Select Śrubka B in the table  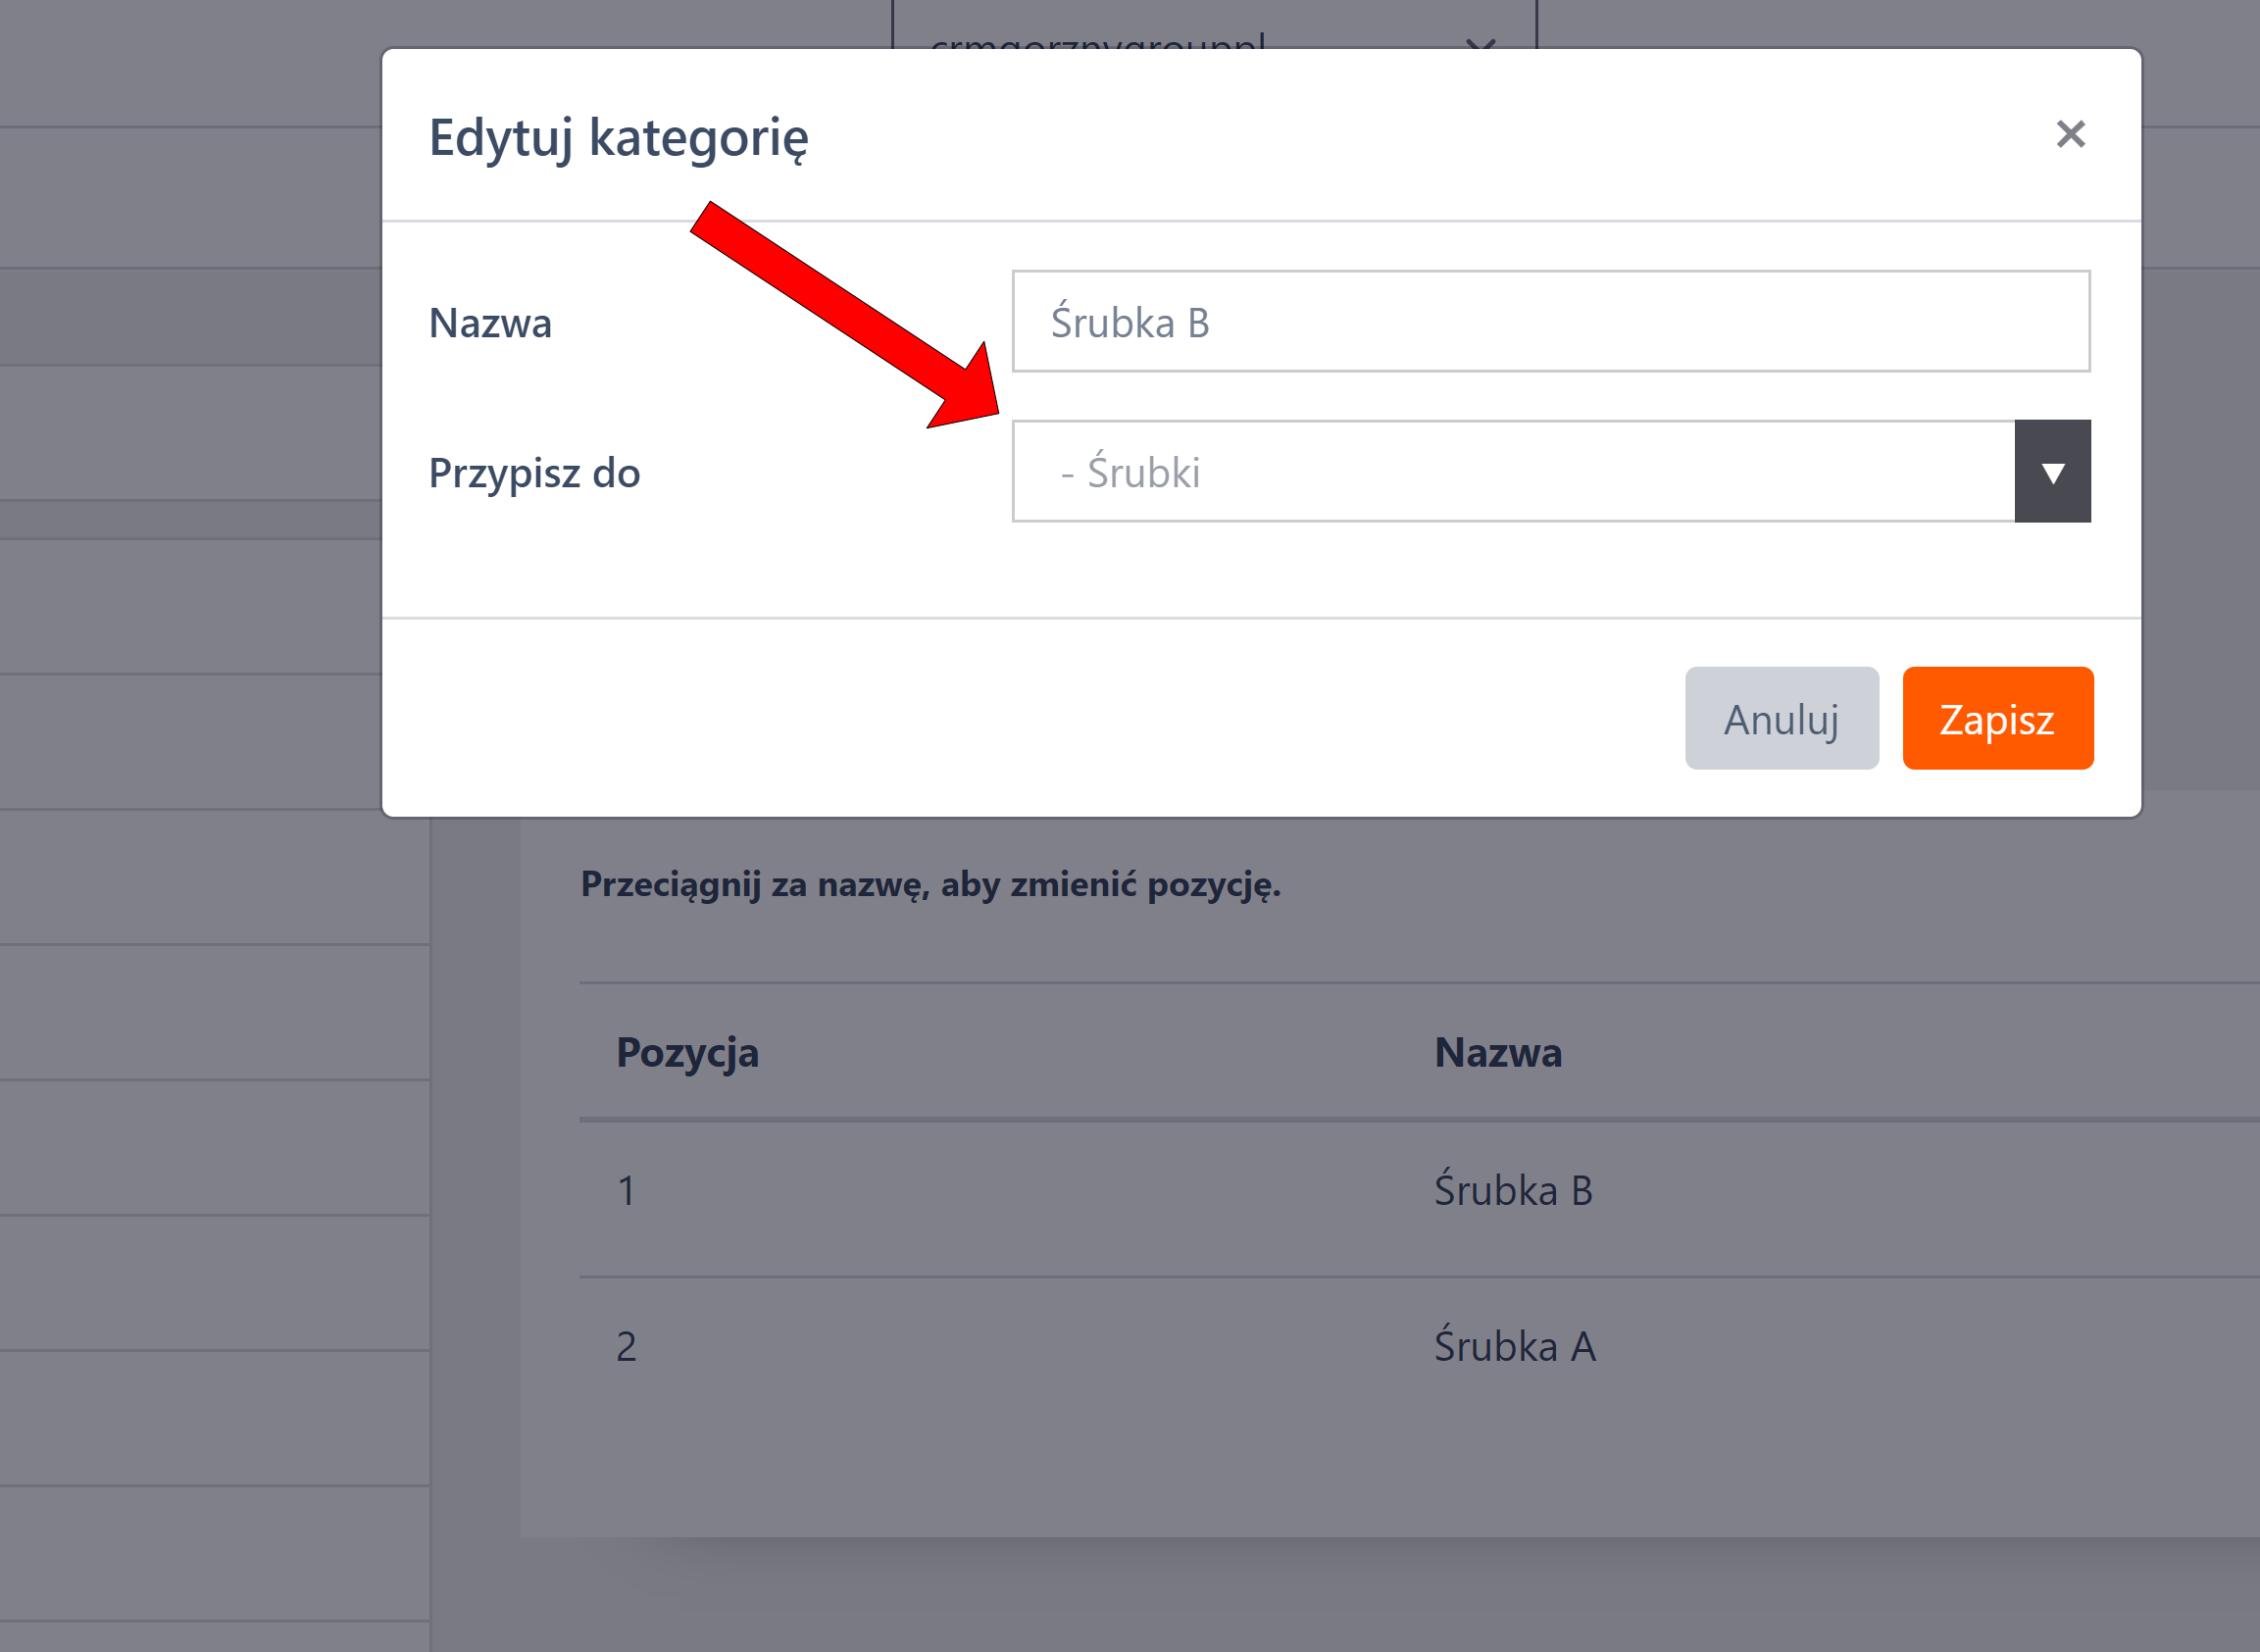point(1513,1191)
